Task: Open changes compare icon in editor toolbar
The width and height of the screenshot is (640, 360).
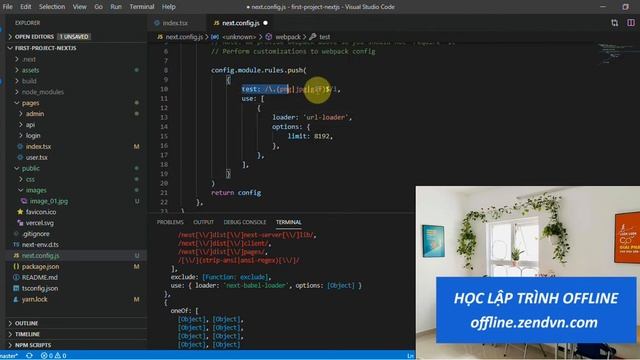Action: [x=614, y=23]
